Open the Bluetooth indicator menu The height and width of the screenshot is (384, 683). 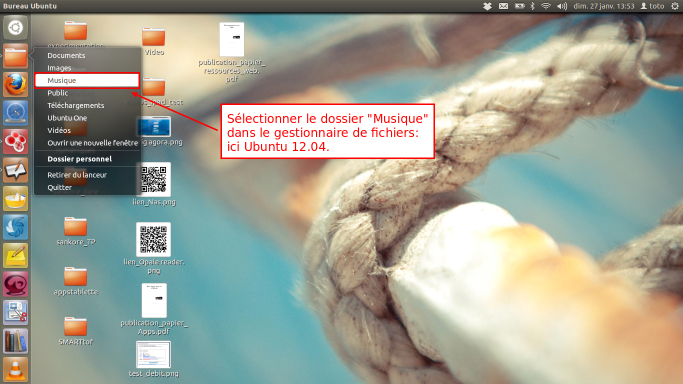point(532,6)
